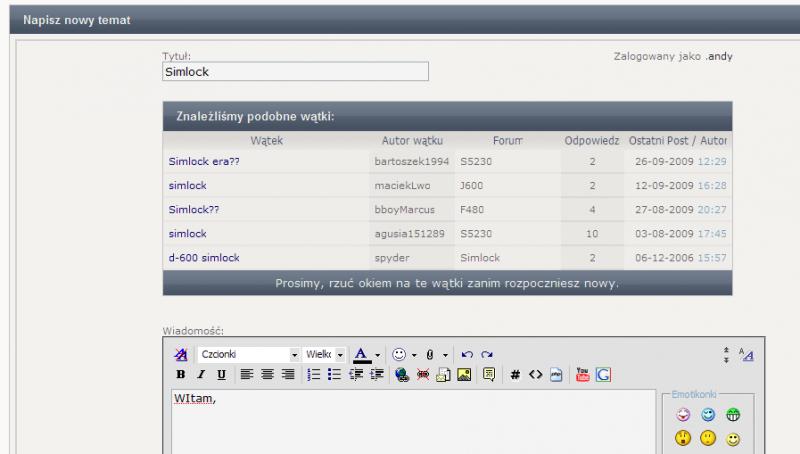This screenshot has width=800, height=454.
Task: Click the Tytuł input field containing 'Simlock'
Action: coord(295,71)
